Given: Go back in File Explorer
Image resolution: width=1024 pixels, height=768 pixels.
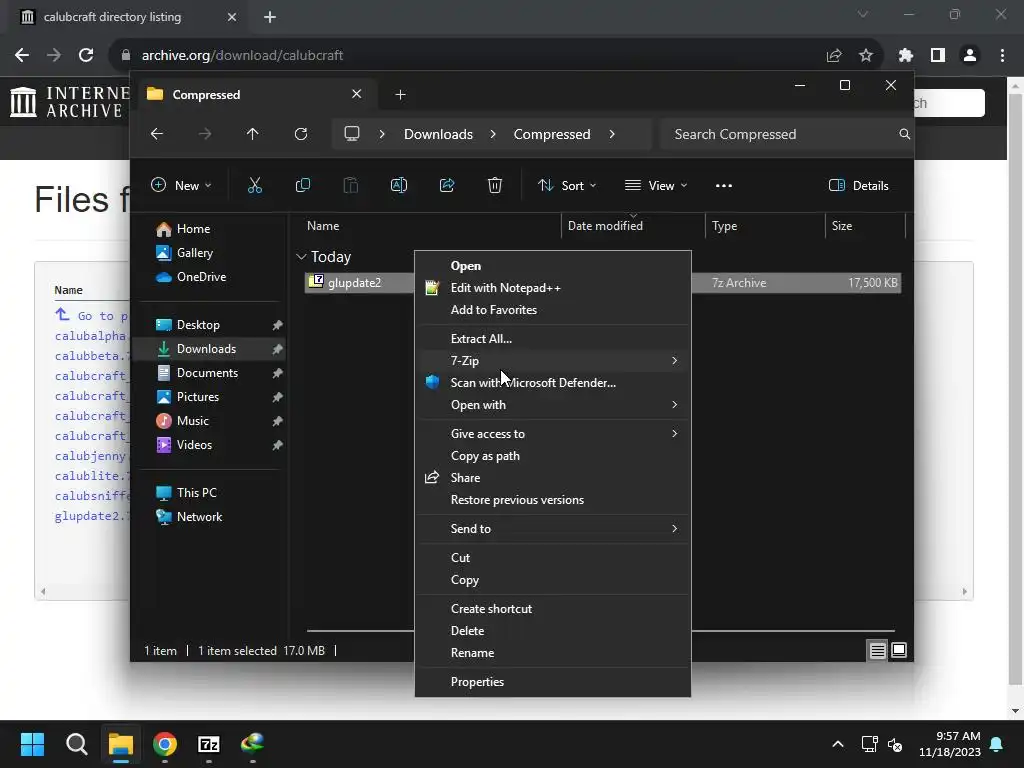Looking at the screenshot, I should [x=157, y=134].
